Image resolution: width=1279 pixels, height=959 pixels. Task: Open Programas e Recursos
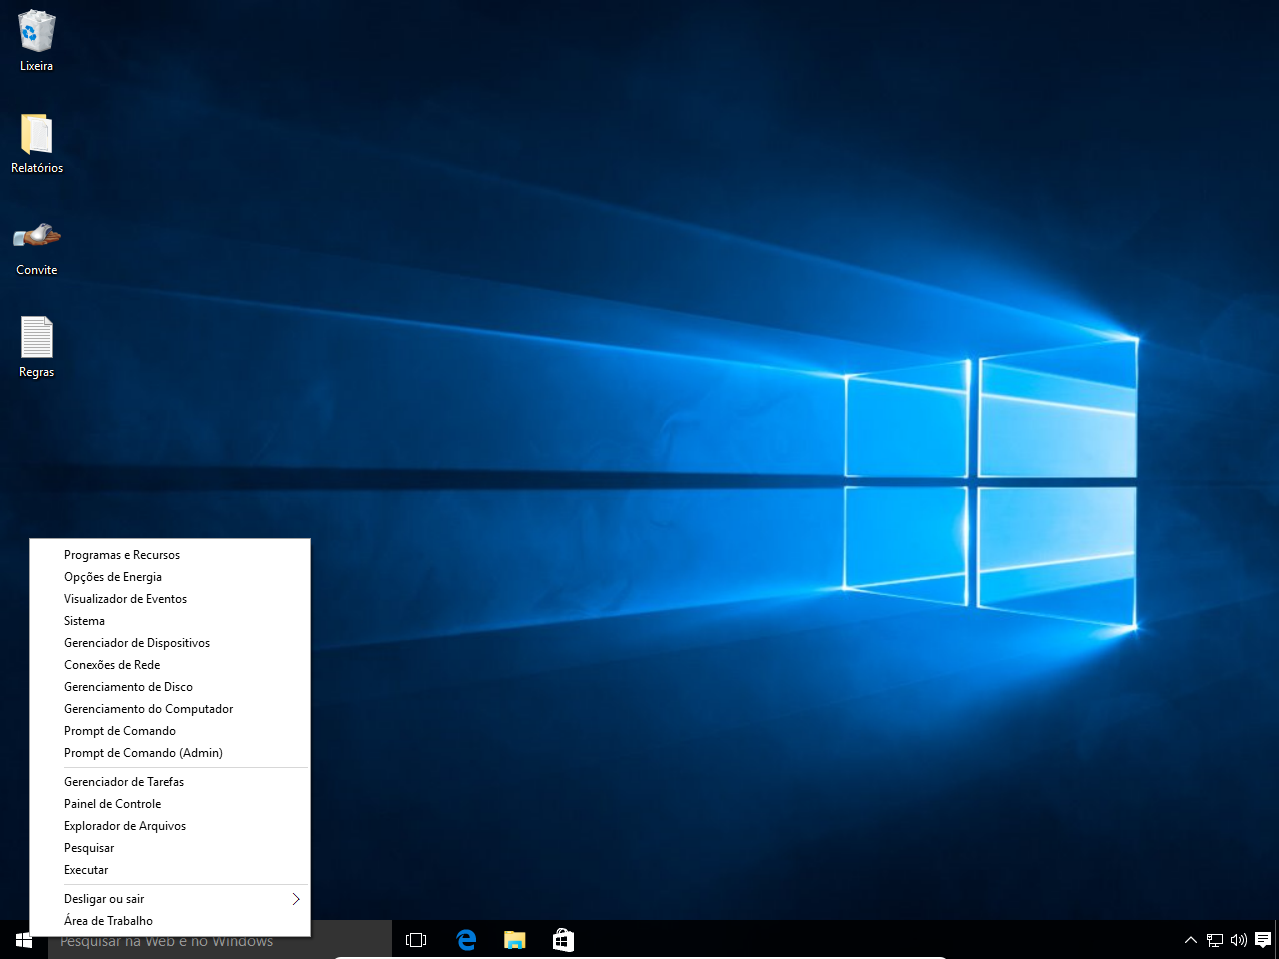pos(170,555)
